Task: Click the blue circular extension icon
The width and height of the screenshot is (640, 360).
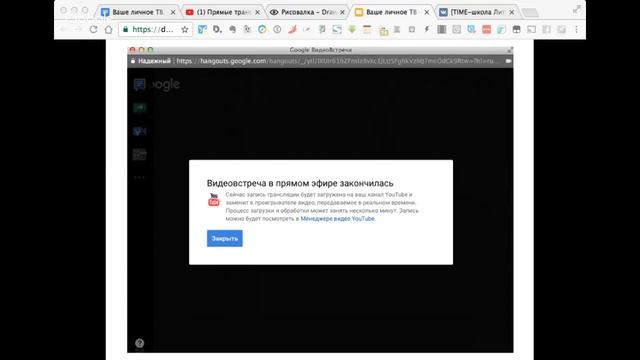Action: [x=262, y=29]
